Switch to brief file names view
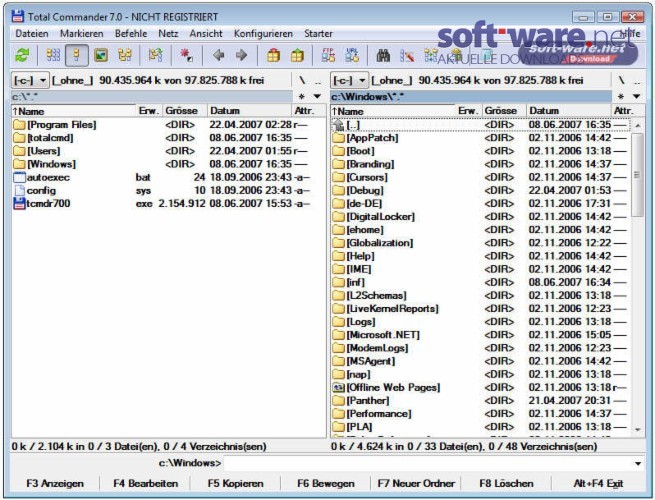 pyautogui.click(x=53, y=55)
